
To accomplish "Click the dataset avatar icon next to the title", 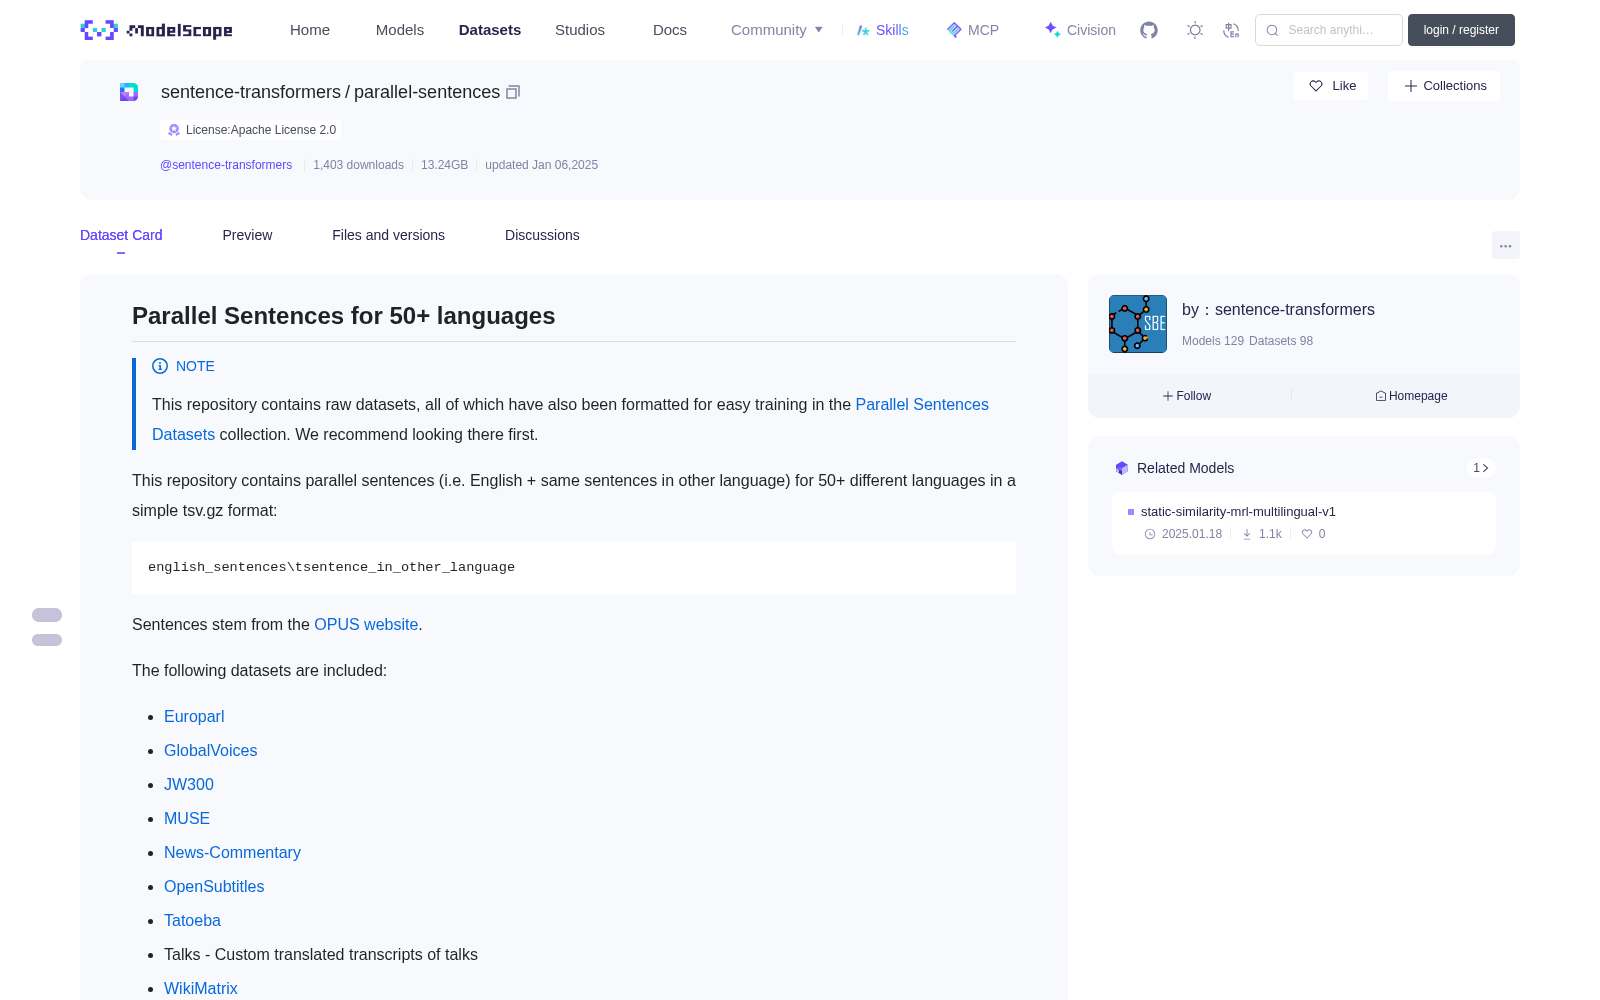I will tap(129, 92).
